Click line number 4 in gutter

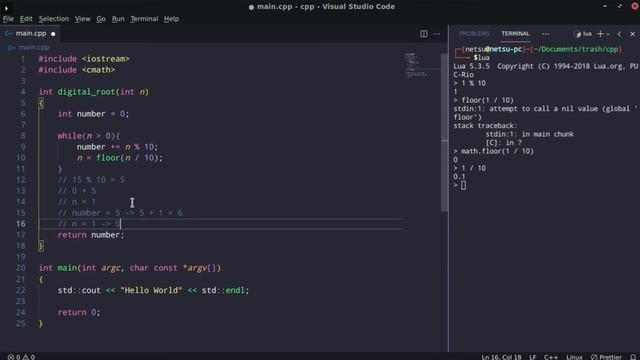pyautogui.click(x=23, y=92)
